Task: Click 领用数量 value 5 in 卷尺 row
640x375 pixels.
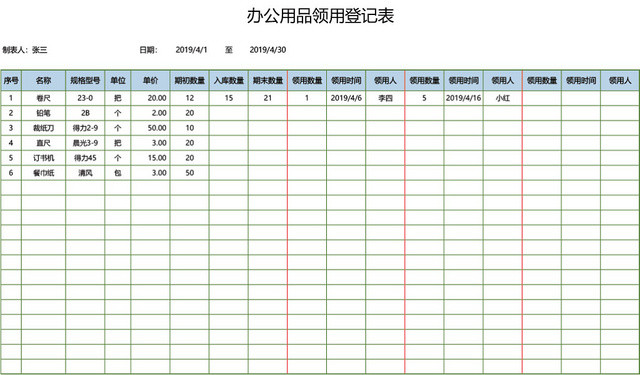Action: pos(424,98)
